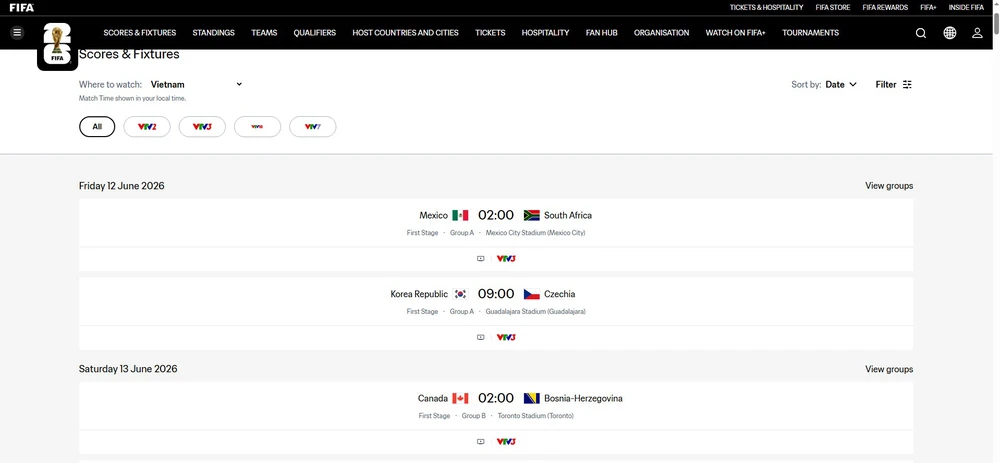Expand the Sort by Date dropdown

(x=840, y=85)
